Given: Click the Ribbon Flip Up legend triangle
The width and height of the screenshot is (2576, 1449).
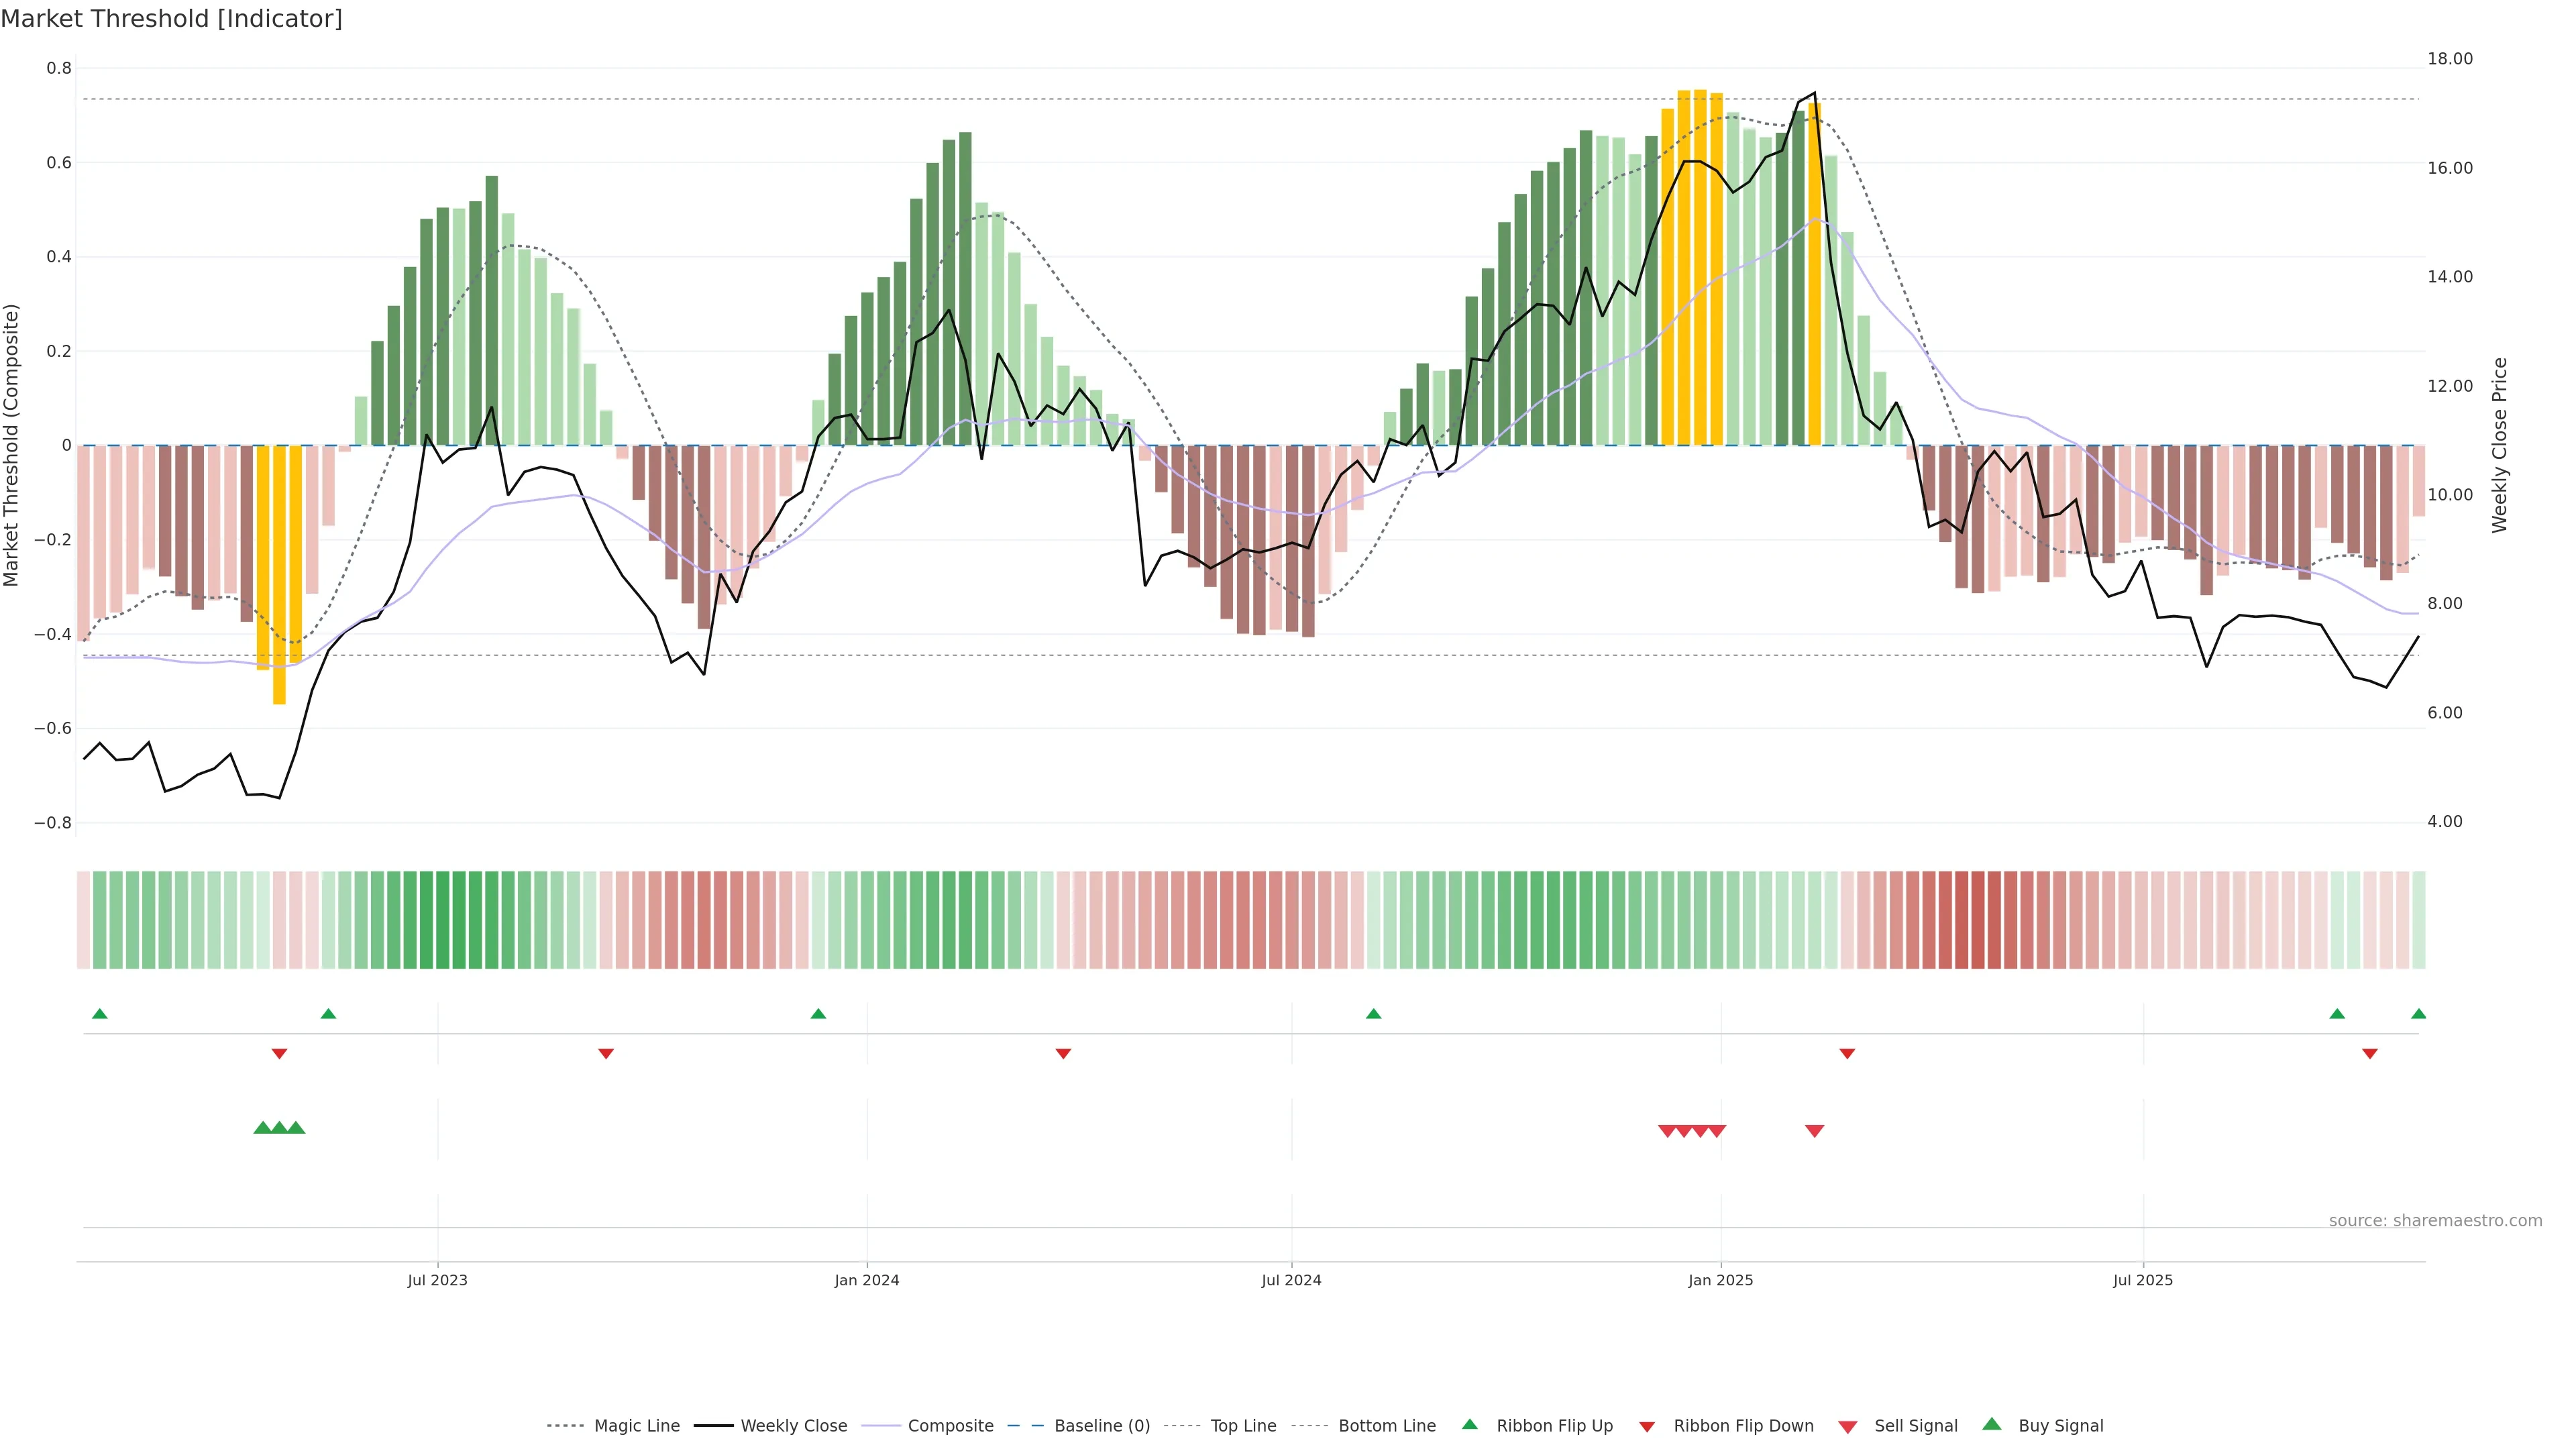Looking at the screenshot, I should [1470, 1424].
